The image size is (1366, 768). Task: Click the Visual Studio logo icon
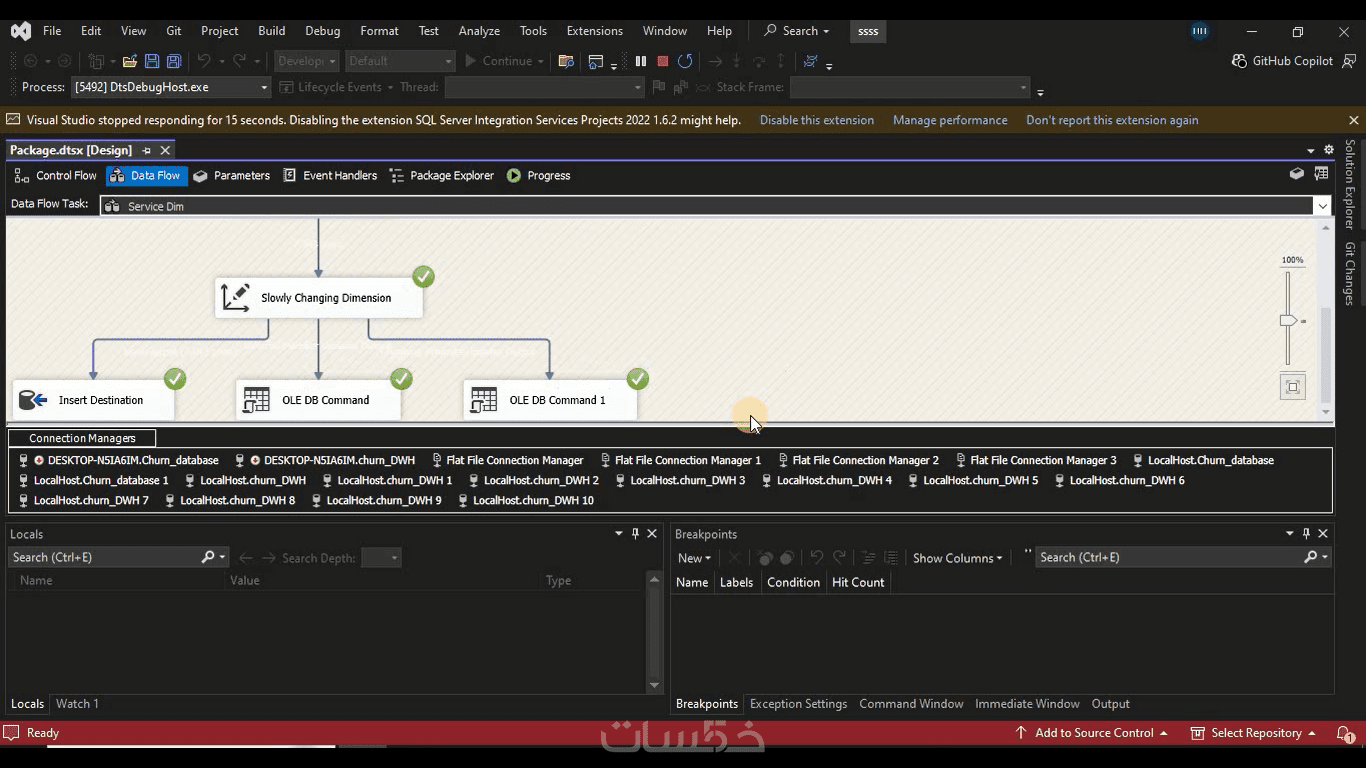coord(21,31)
